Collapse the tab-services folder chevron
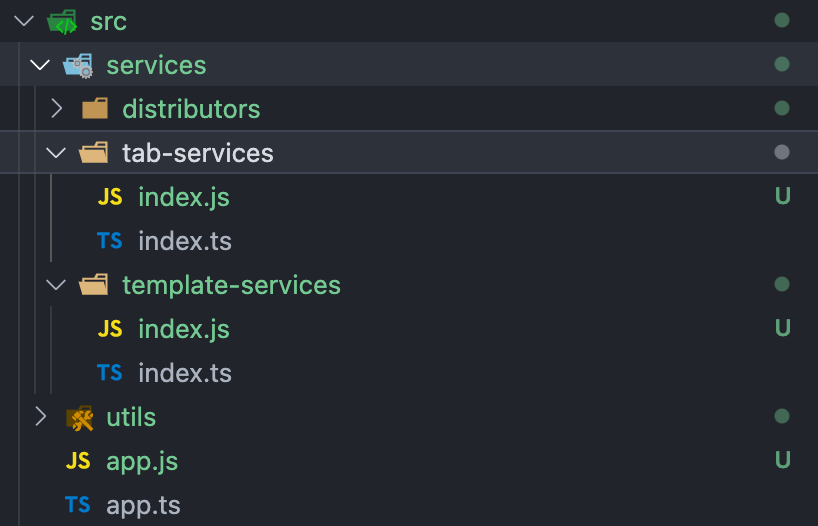The height and width of the screenshot is (526, 818). tap(56, 153)
